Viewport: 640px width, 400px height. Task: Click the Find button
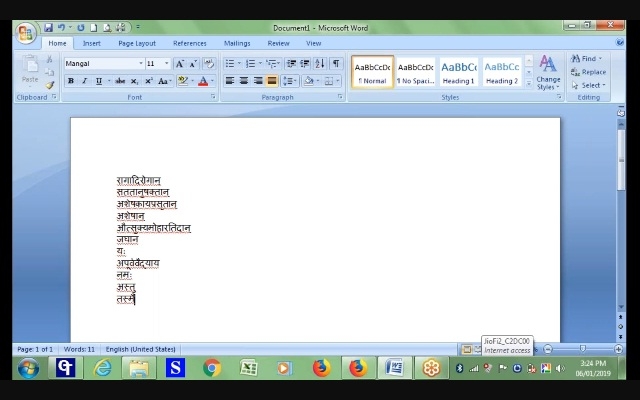(x=587, y=59)
